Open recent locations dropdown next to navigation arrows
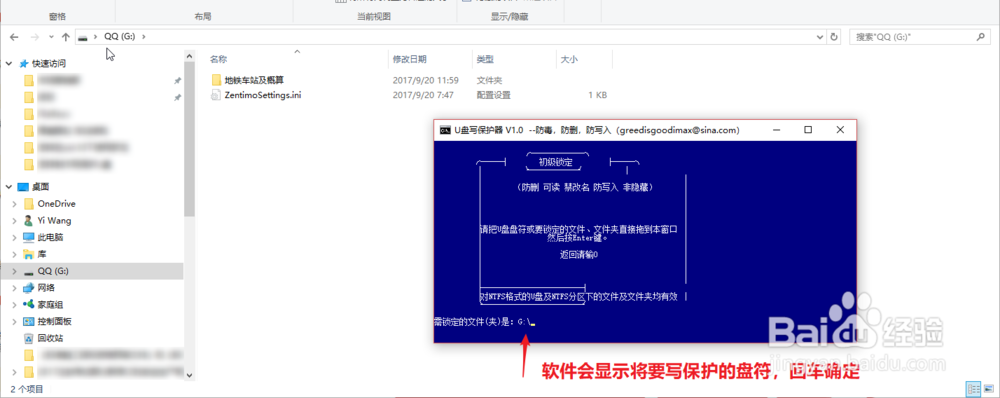This screenshot has width=1000, height=398. click(52, 37)
